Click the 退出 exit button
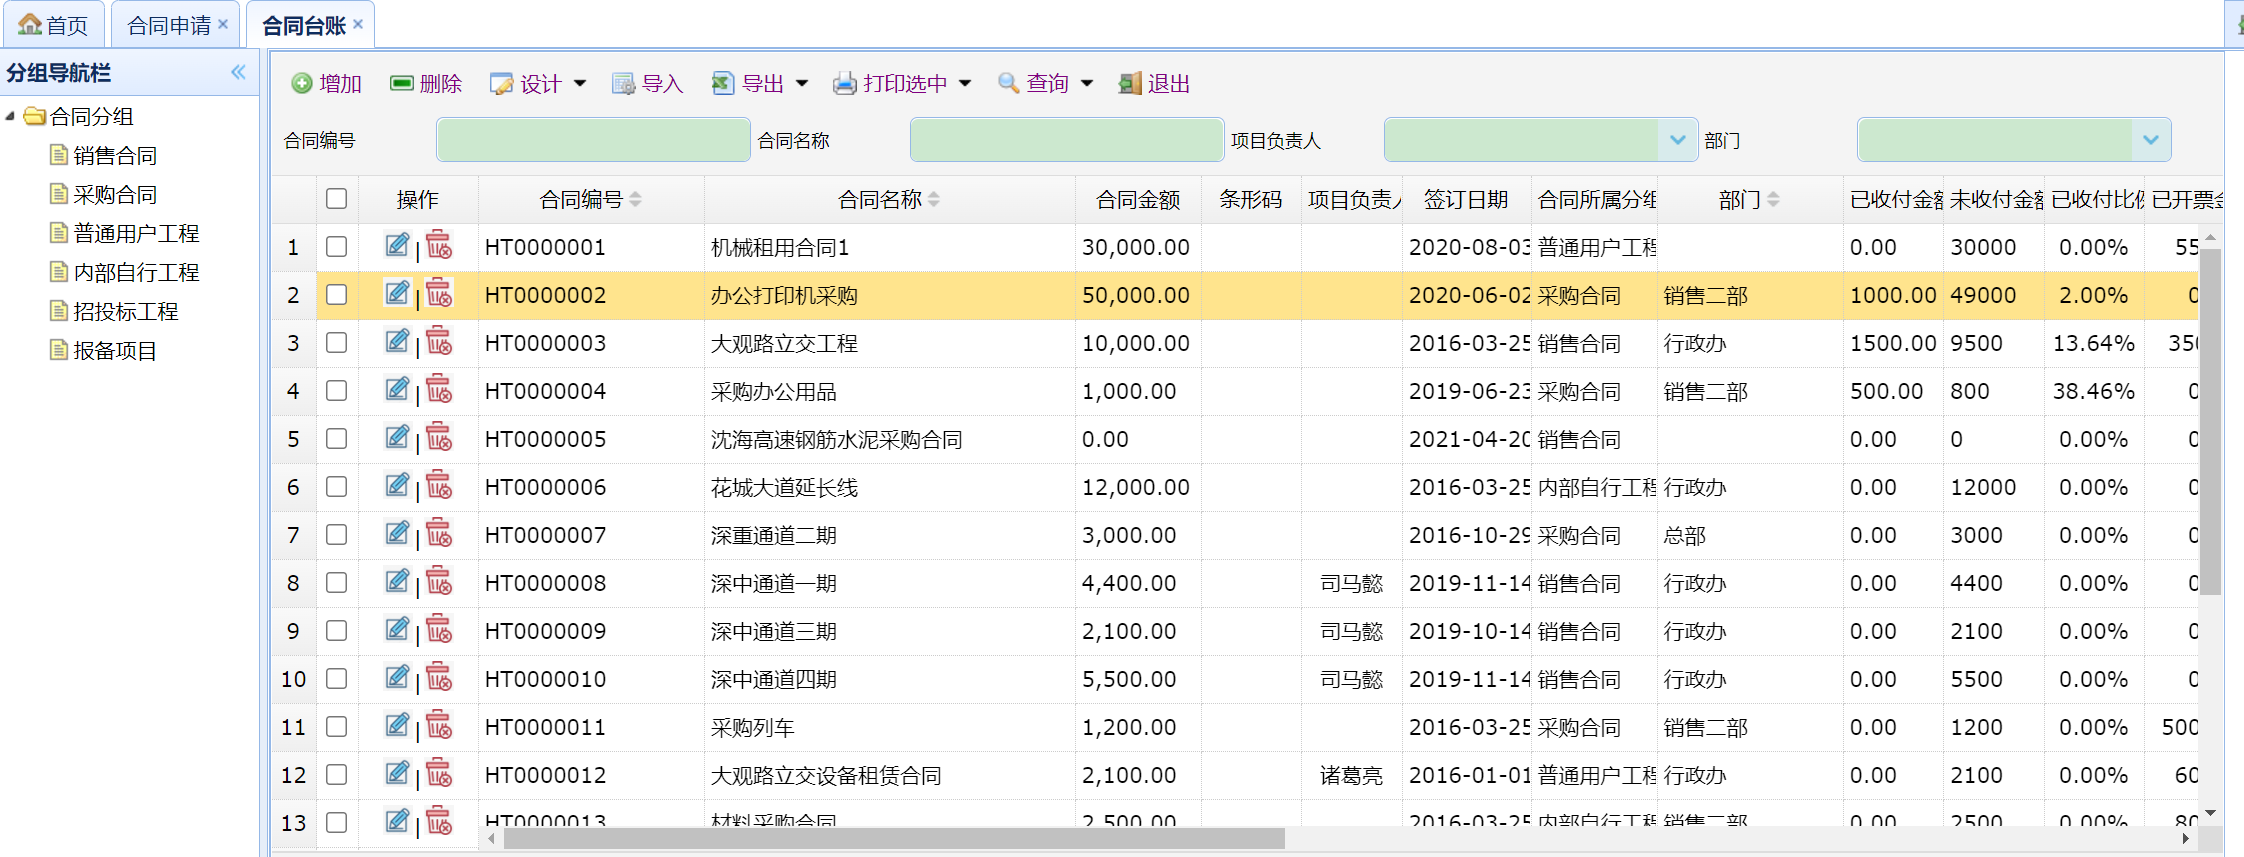2244x857 pixels. pyautogui.click(x=1154, y=84)
